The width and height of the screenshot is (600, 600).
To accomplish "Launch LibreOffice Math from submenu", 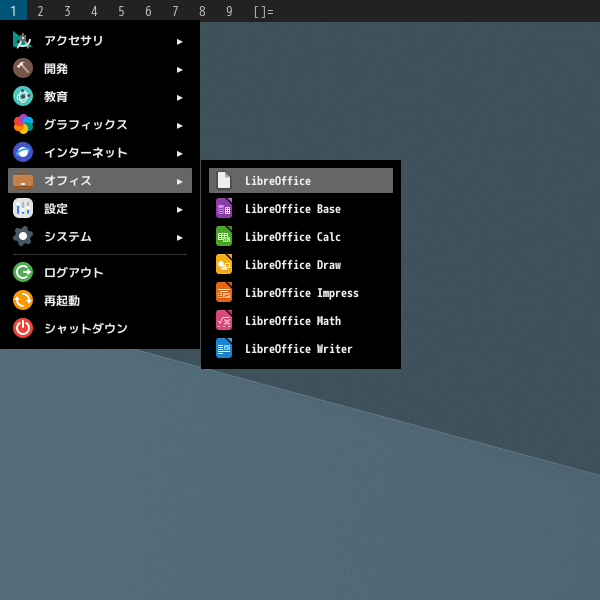I will pos(301,320).
